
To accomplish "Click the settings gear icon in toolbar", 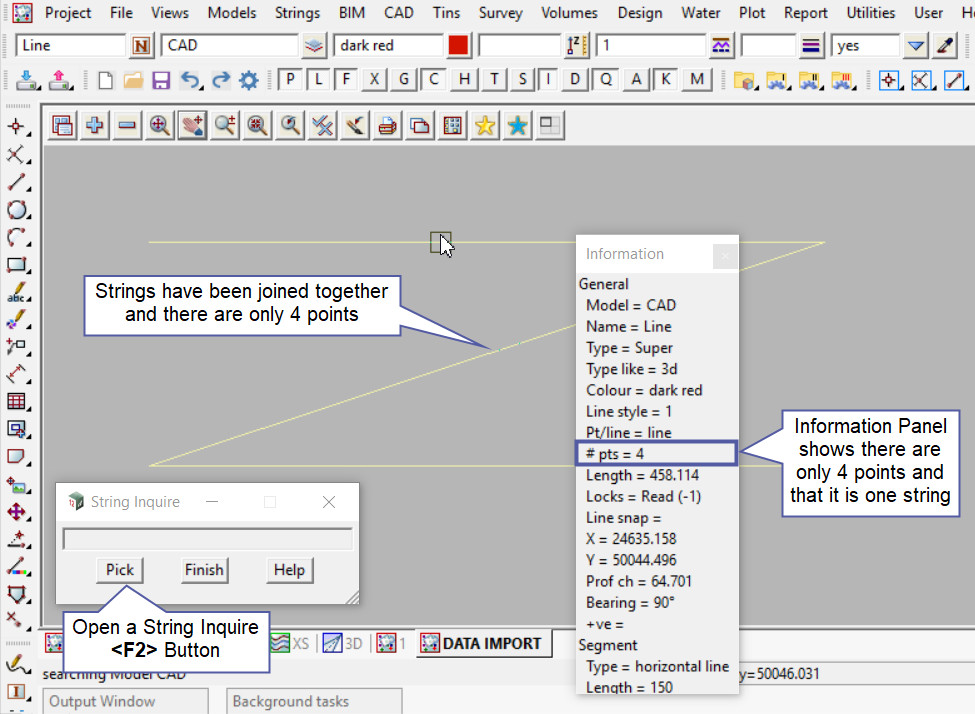I will (x=248, y=80).
